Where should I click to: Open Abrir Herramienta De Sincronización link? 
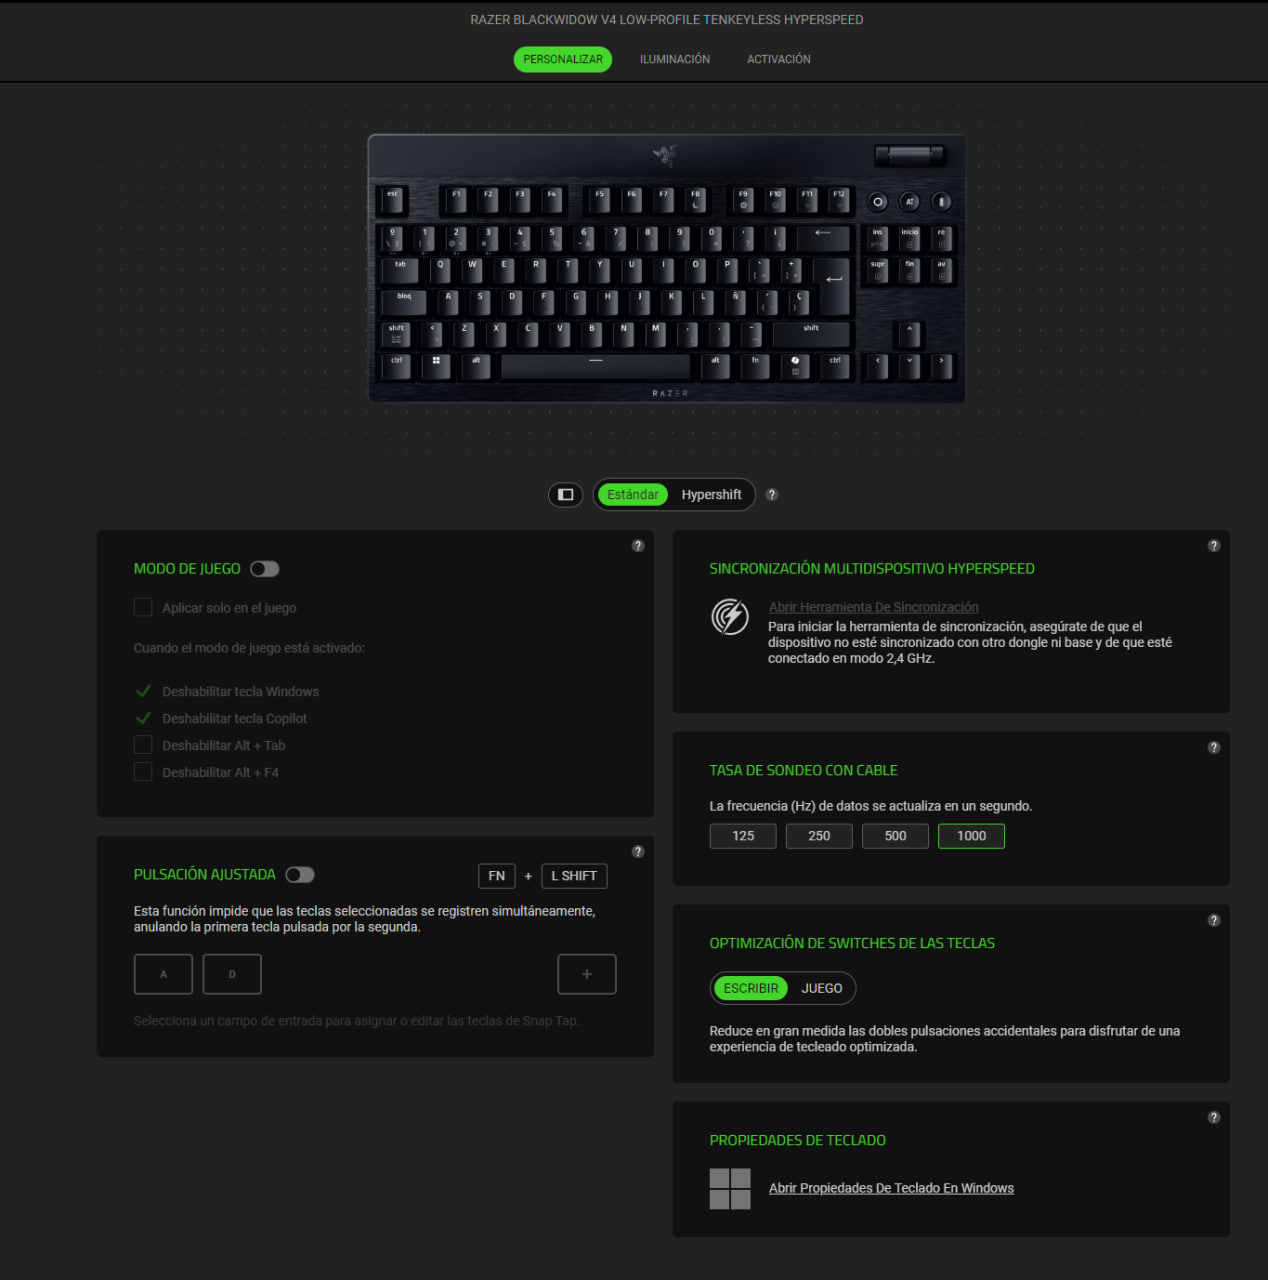[x=873, y=607]
